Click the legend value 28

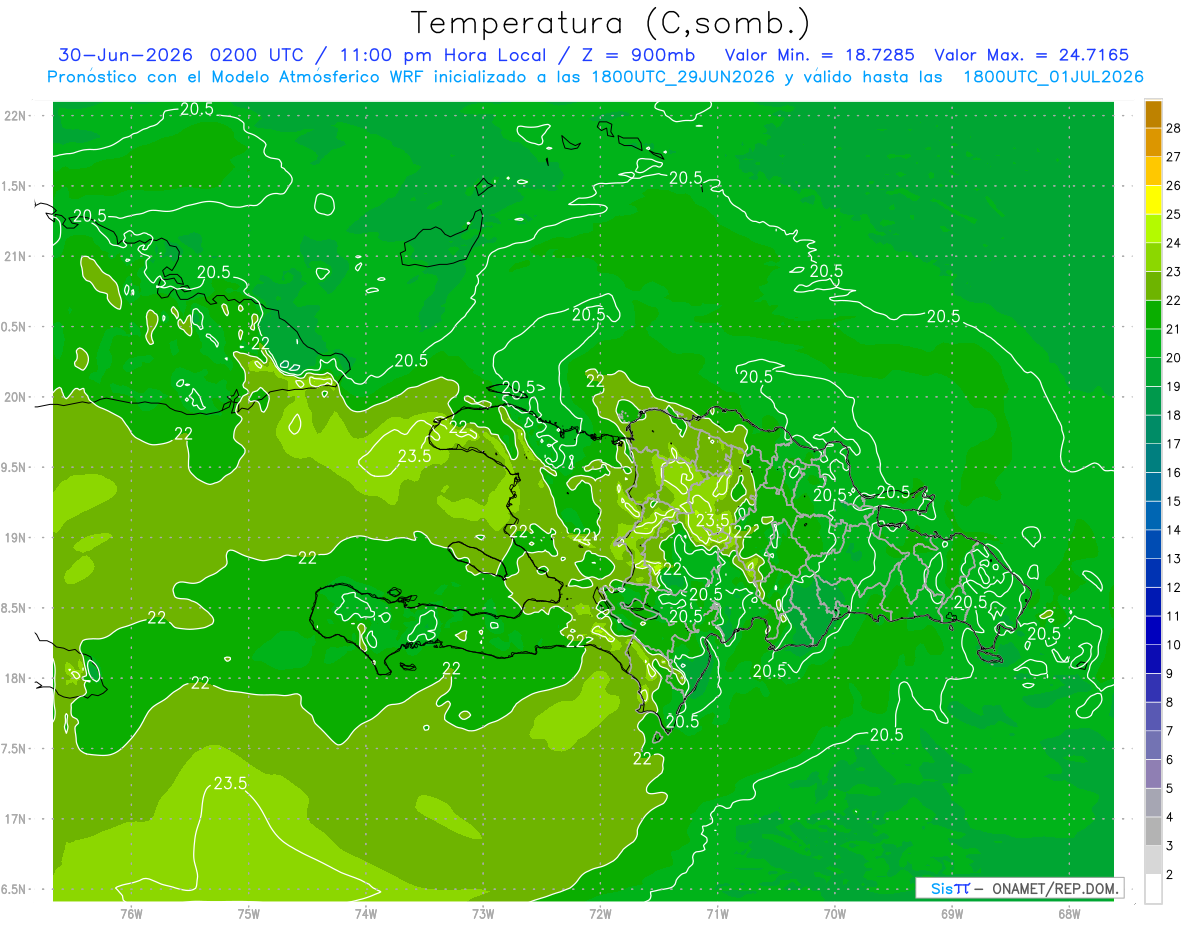[1174, 128]
